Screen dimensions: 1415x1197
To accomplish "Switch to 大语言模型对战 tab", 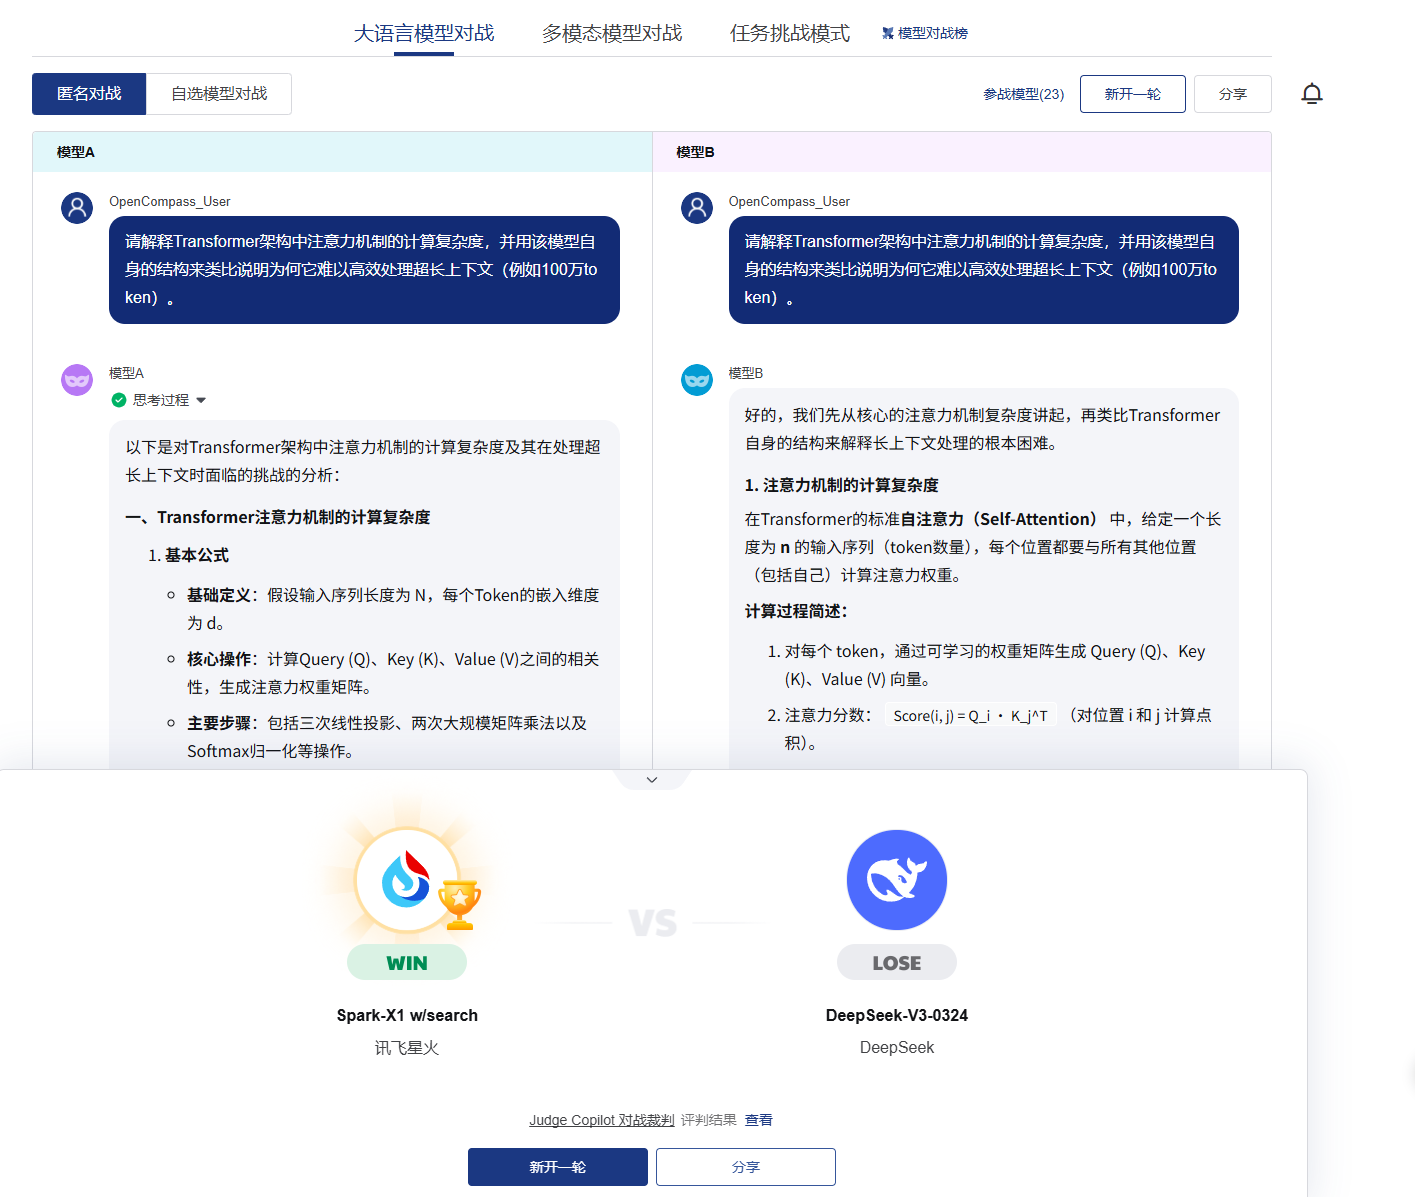I will click(x=424, y=33).
